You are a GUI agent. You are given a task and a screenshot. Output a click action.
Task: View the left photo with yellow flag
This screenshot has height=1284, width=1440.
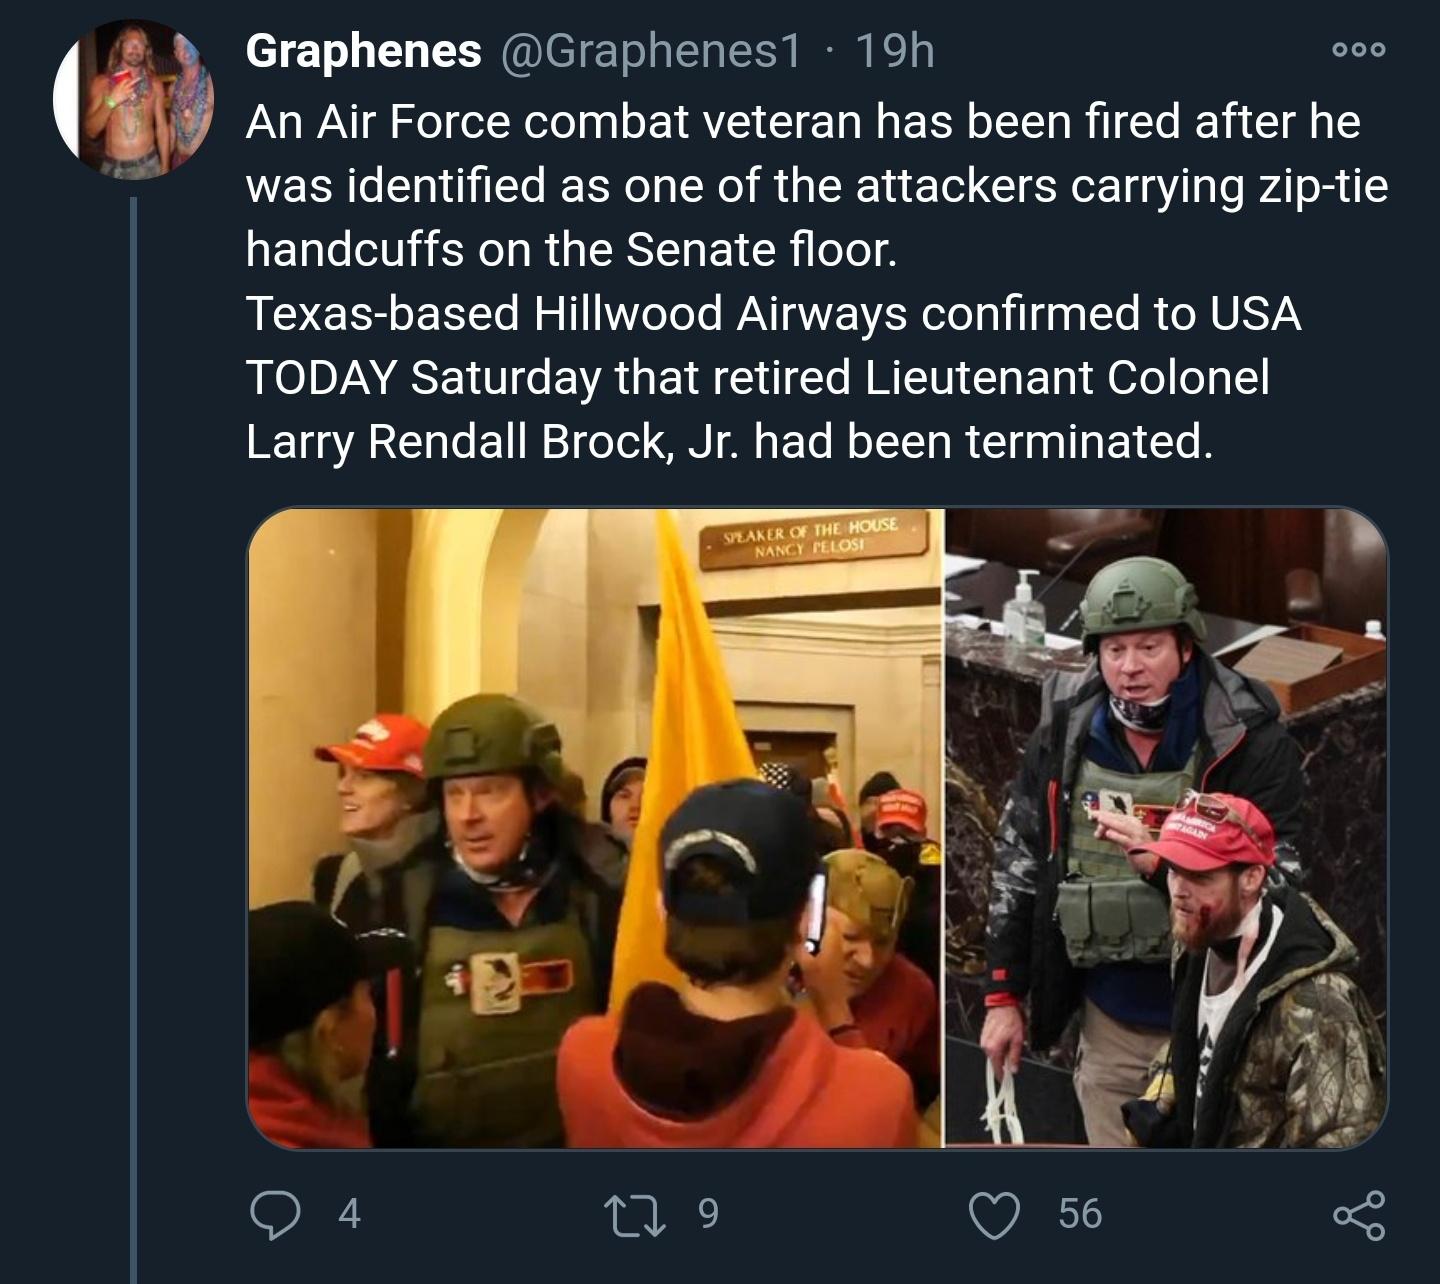point(594,828)
